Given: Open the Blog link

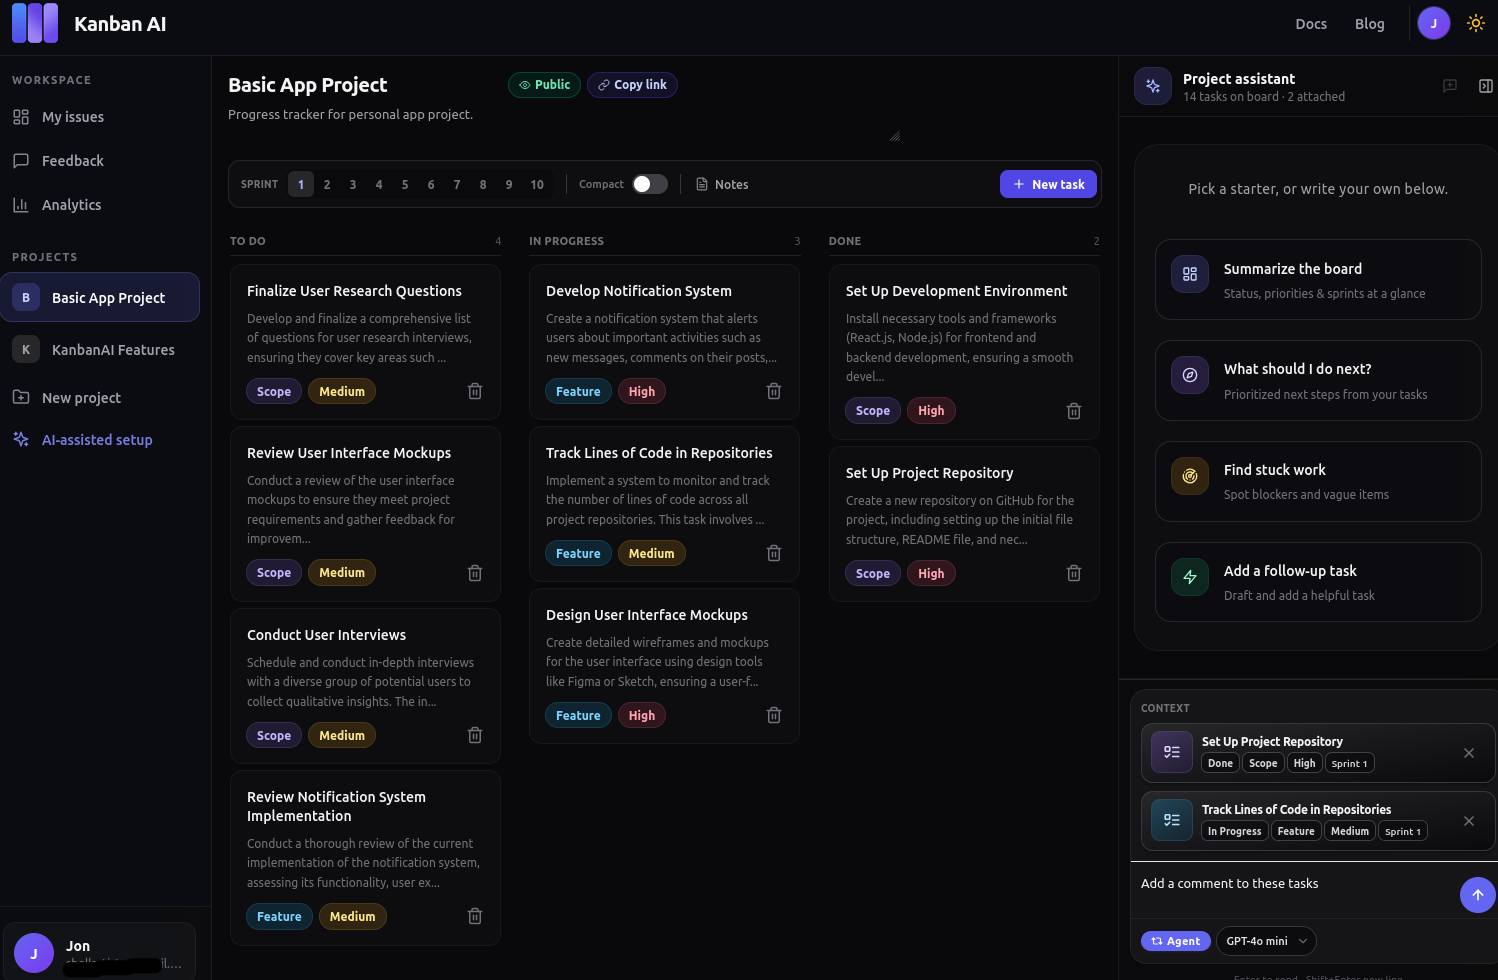Looking at the screenshot, I should pos(1369,23).
